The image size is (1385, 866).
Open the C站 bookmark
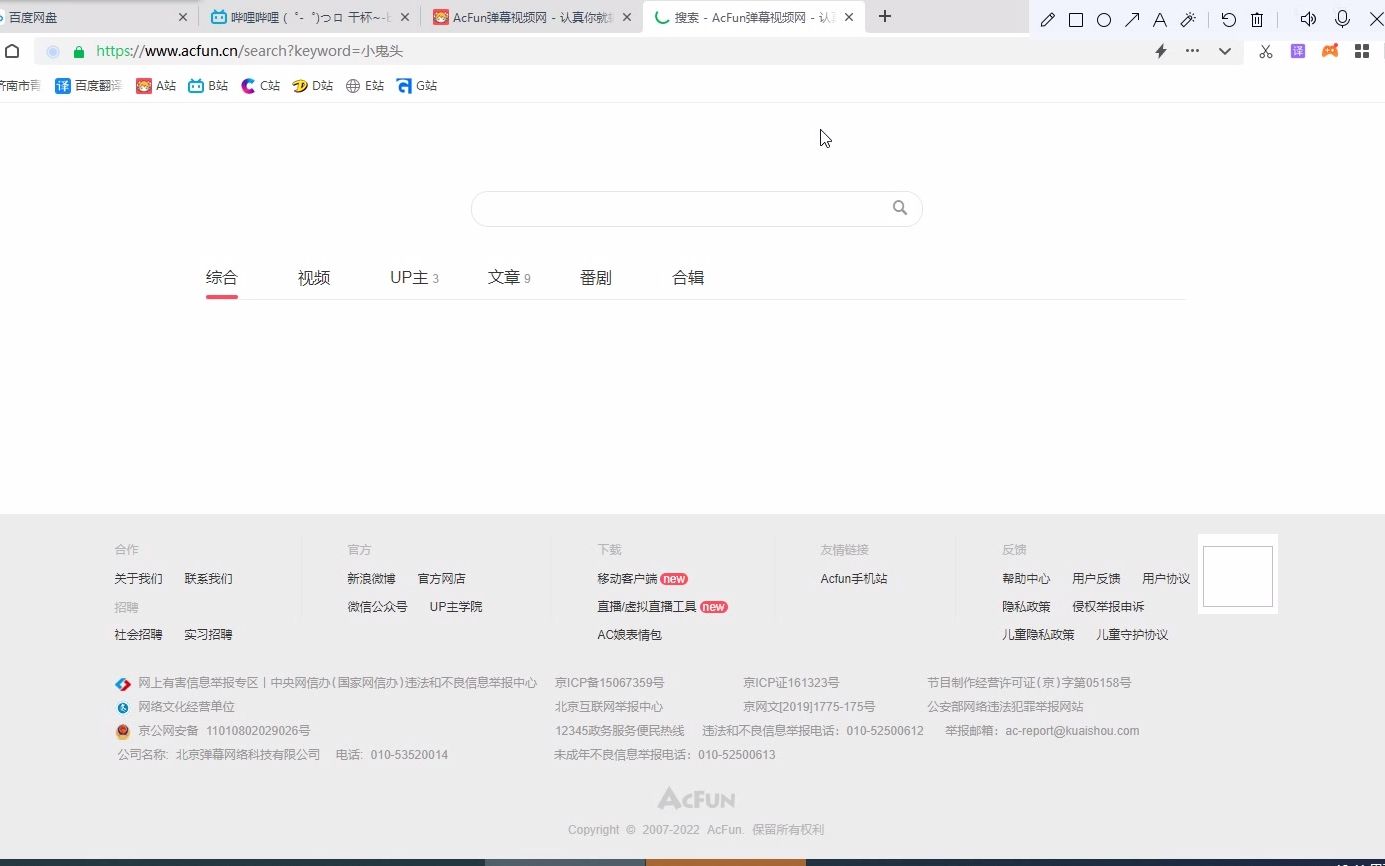tap(261, 86)
